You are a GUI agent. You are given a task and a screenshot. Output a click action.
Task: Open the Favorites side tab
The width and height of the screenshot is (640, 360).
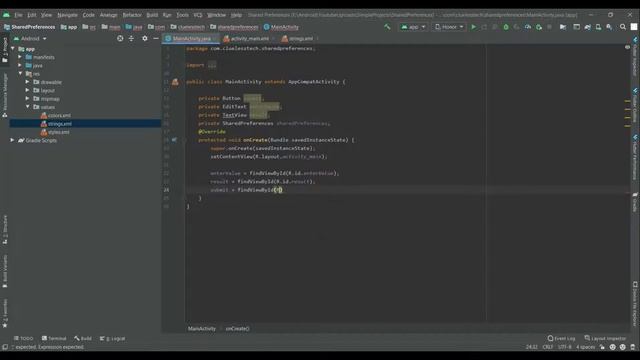[x=5, y=313]
